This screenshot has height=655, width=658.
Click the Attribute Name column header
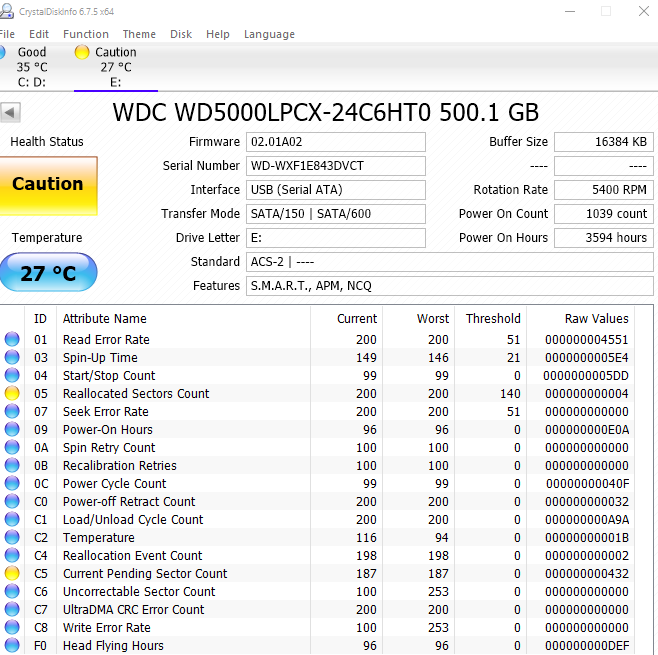coord(104,318)
